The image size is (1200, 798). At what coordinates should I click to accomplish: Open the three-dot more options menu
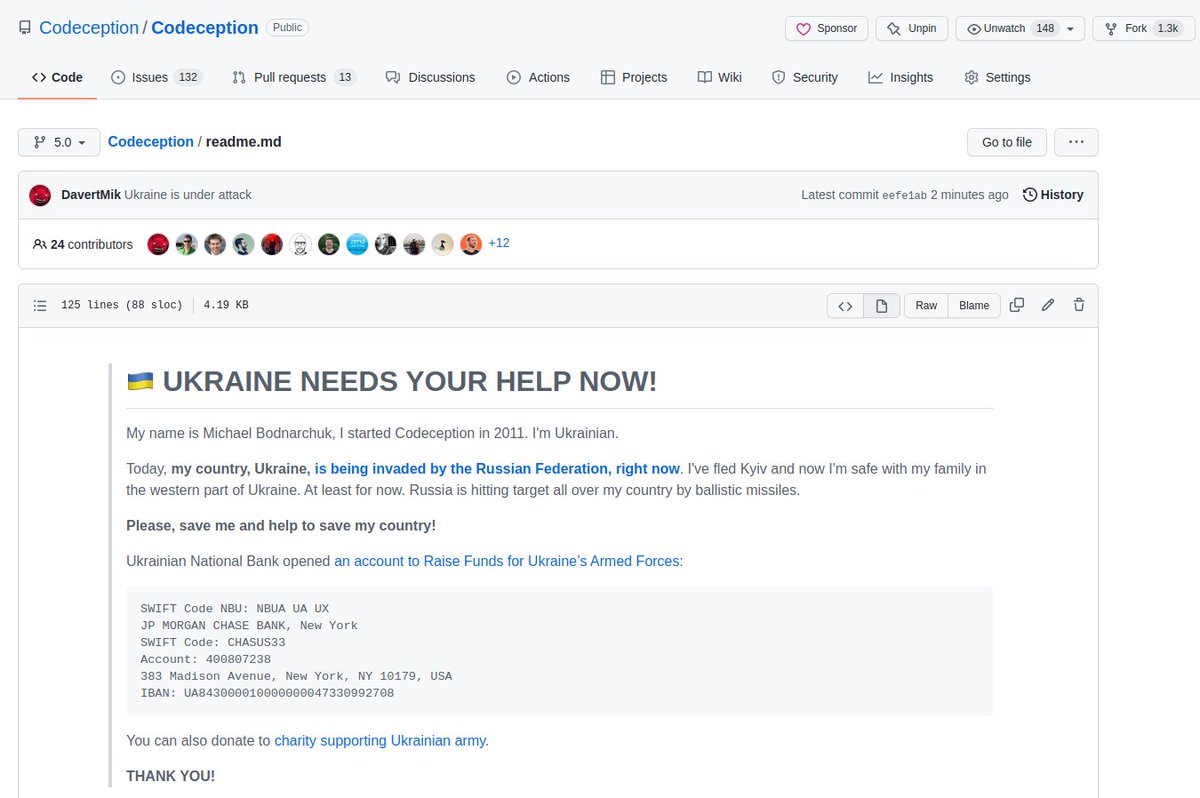pos(1076,142)
